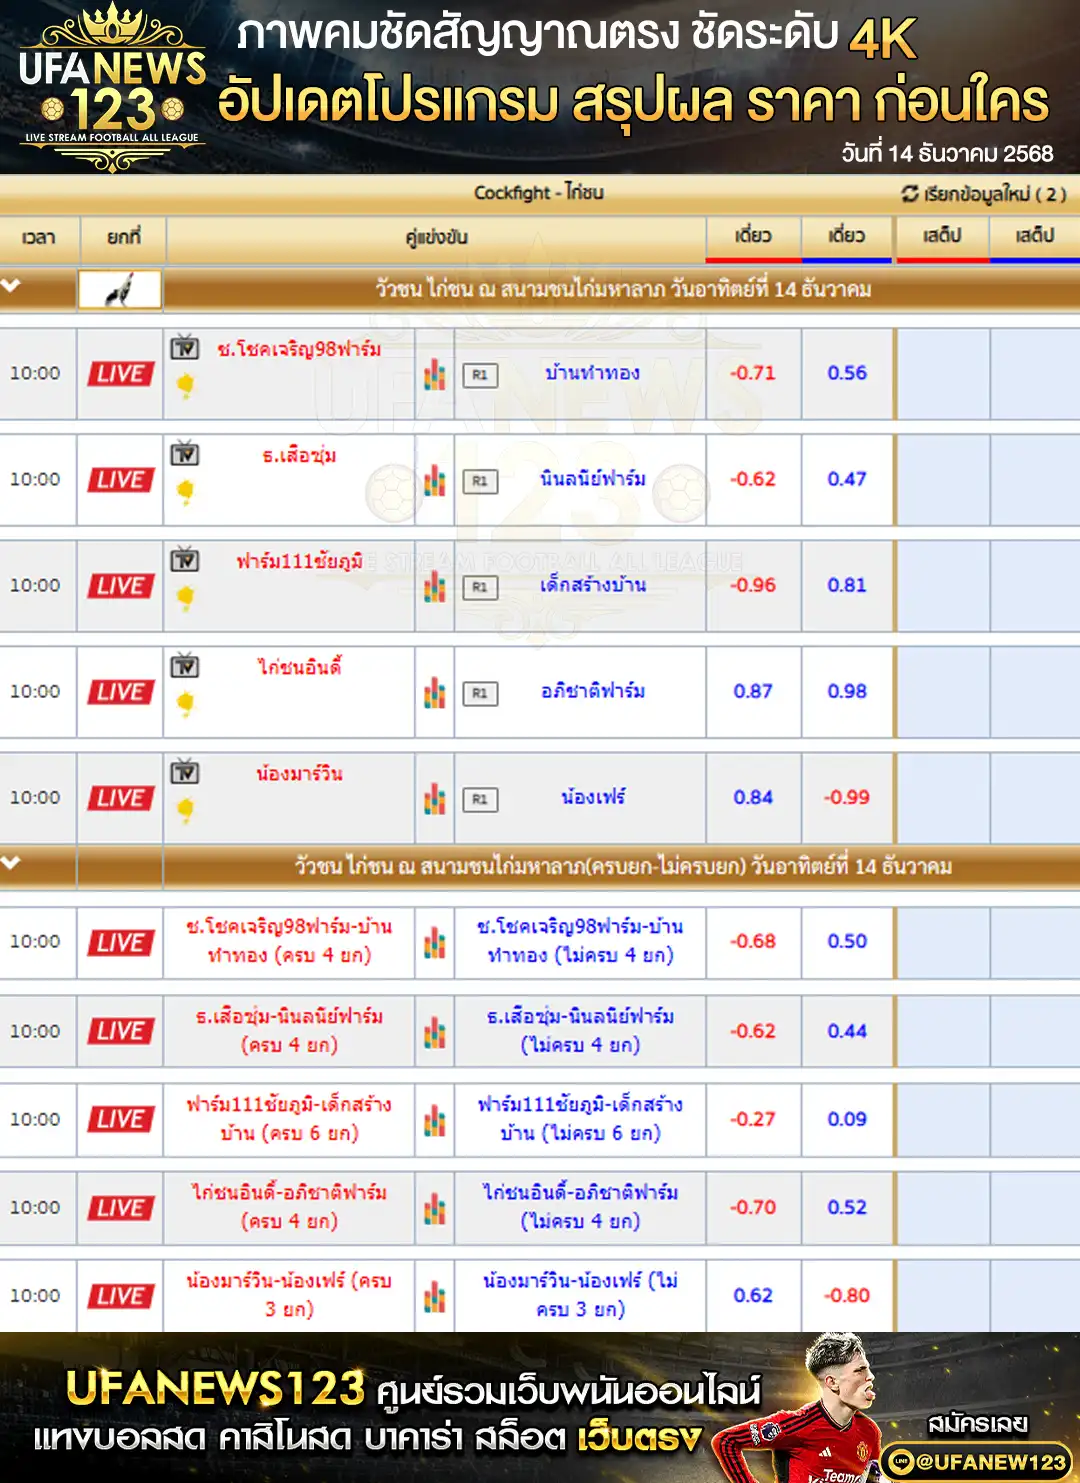
Task: Click yellow favorite marker under ไก่ชนอินดี้ TV icon
Action: pos(185,704)
